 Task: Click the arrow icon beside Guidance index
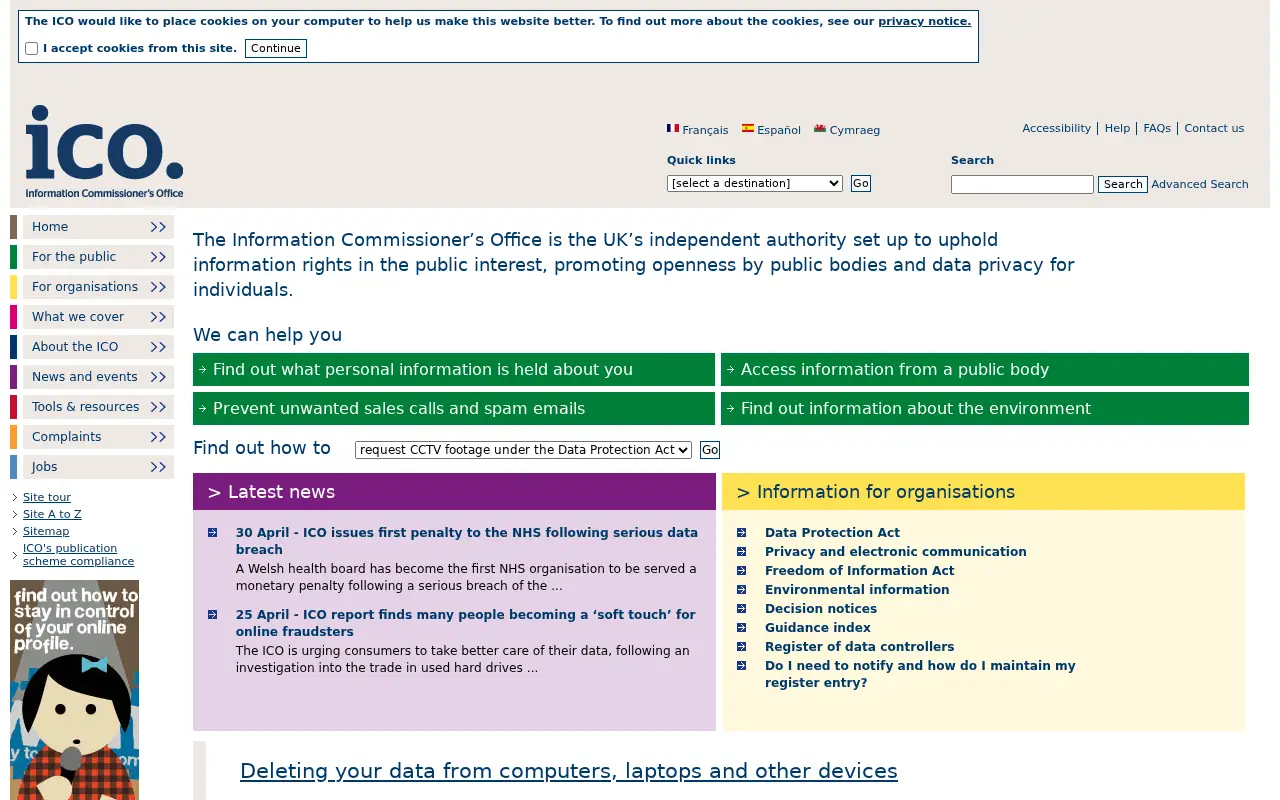pyautogui.click(x=741, y=628)
